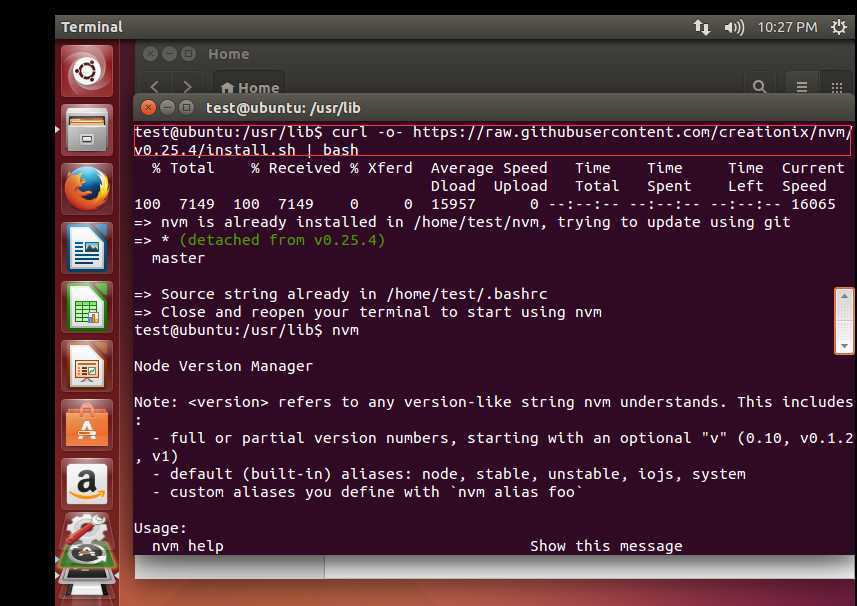Screen dimensions: 857x606
Task: Open Ubuntu Software Center from launcher
Action: (87, 425)
